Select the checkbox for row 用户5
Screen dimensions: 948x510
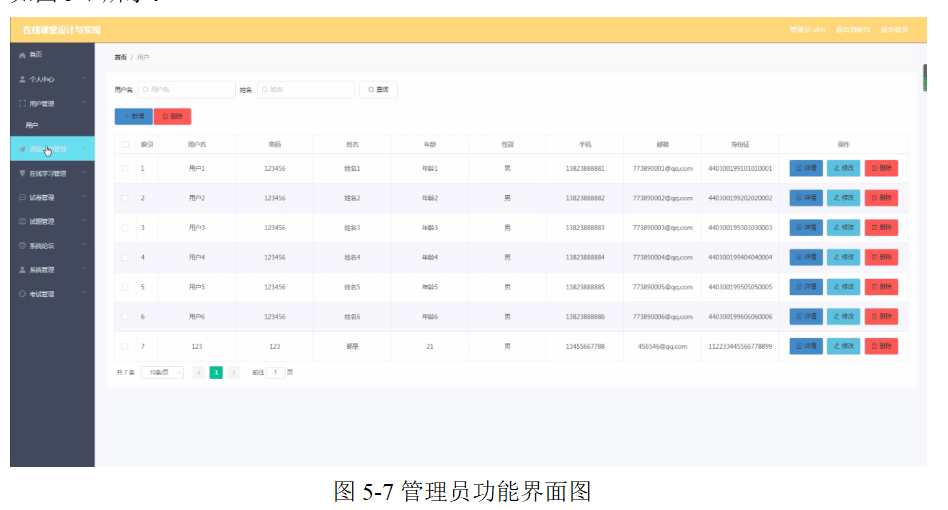tap(125, 287)
